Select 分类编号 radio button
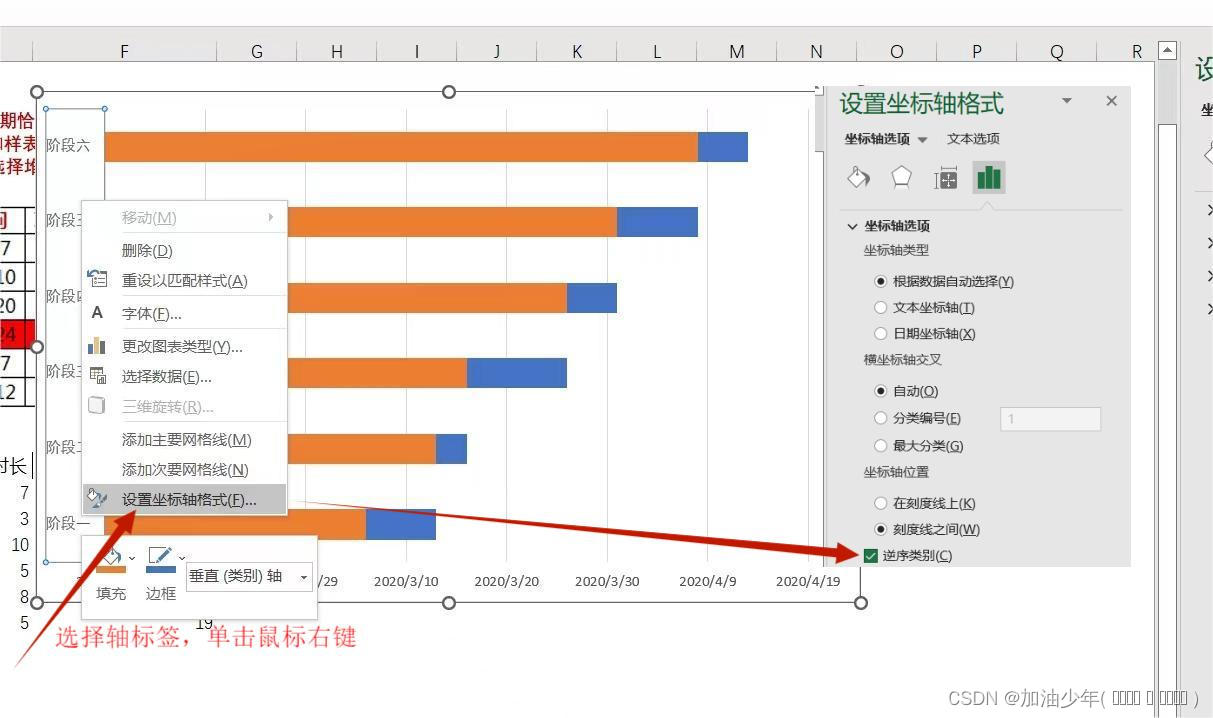 pos(880,418)
